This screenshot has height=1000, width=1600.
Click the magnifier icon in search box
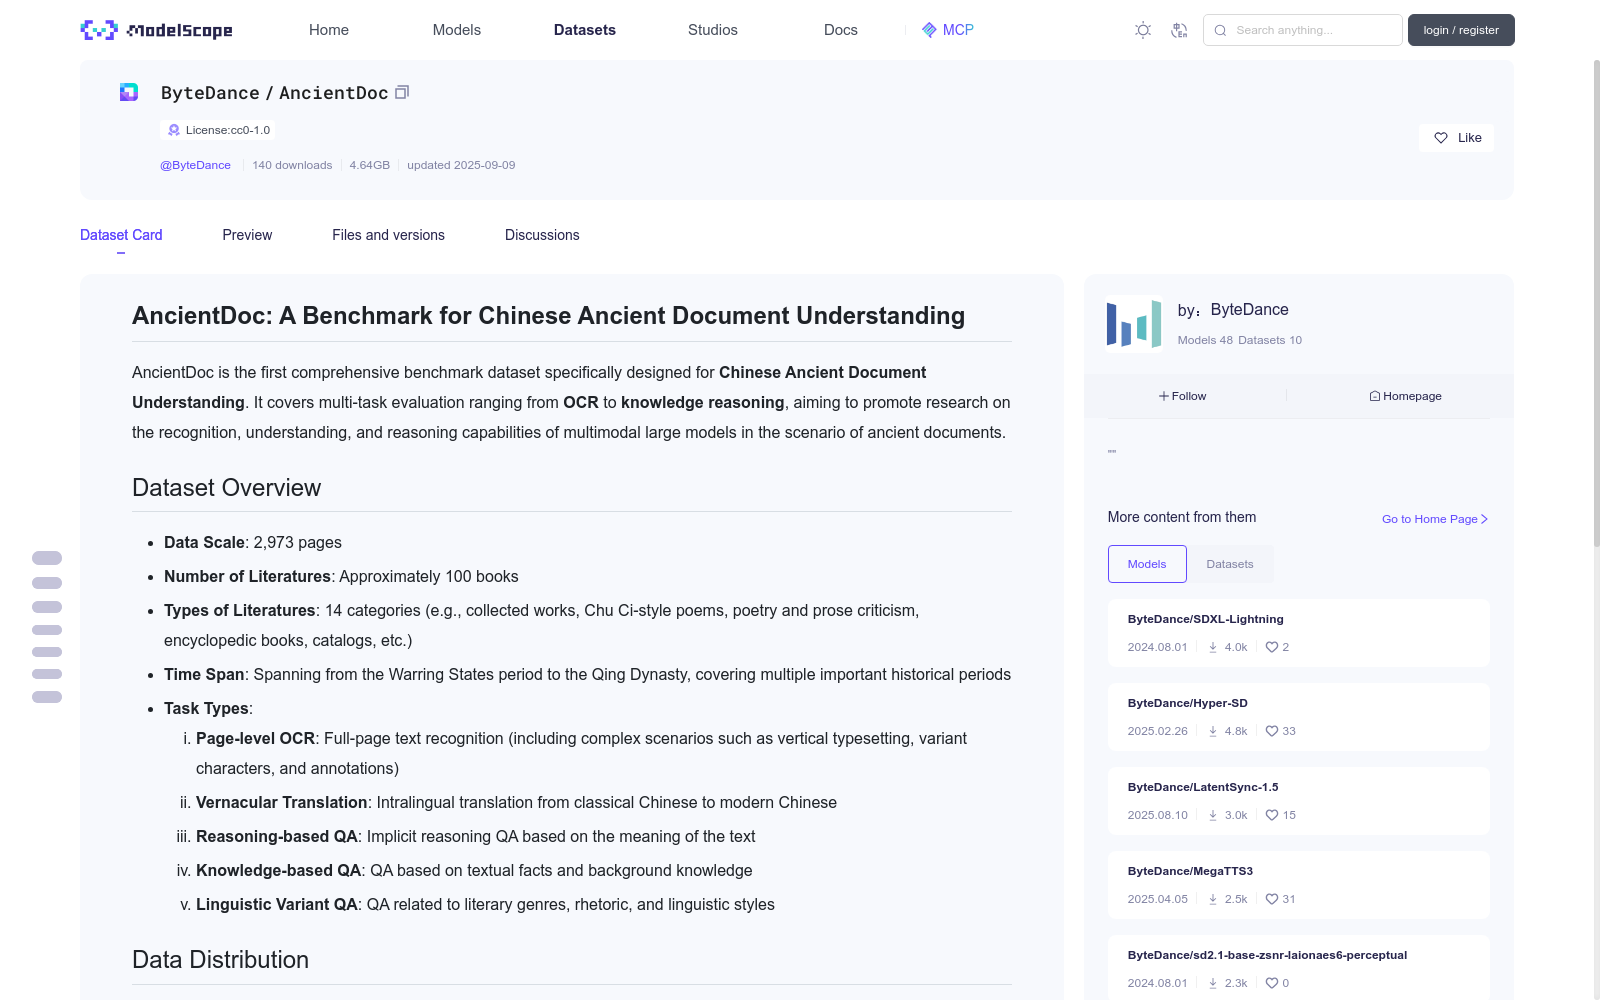(x=1220, y=30)
